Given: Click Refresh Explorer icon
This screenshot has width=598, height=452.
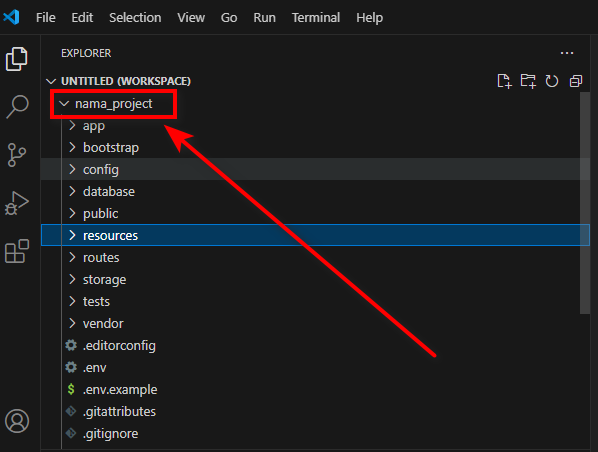Looking at the screenshot, I should [x=551, y=81].
